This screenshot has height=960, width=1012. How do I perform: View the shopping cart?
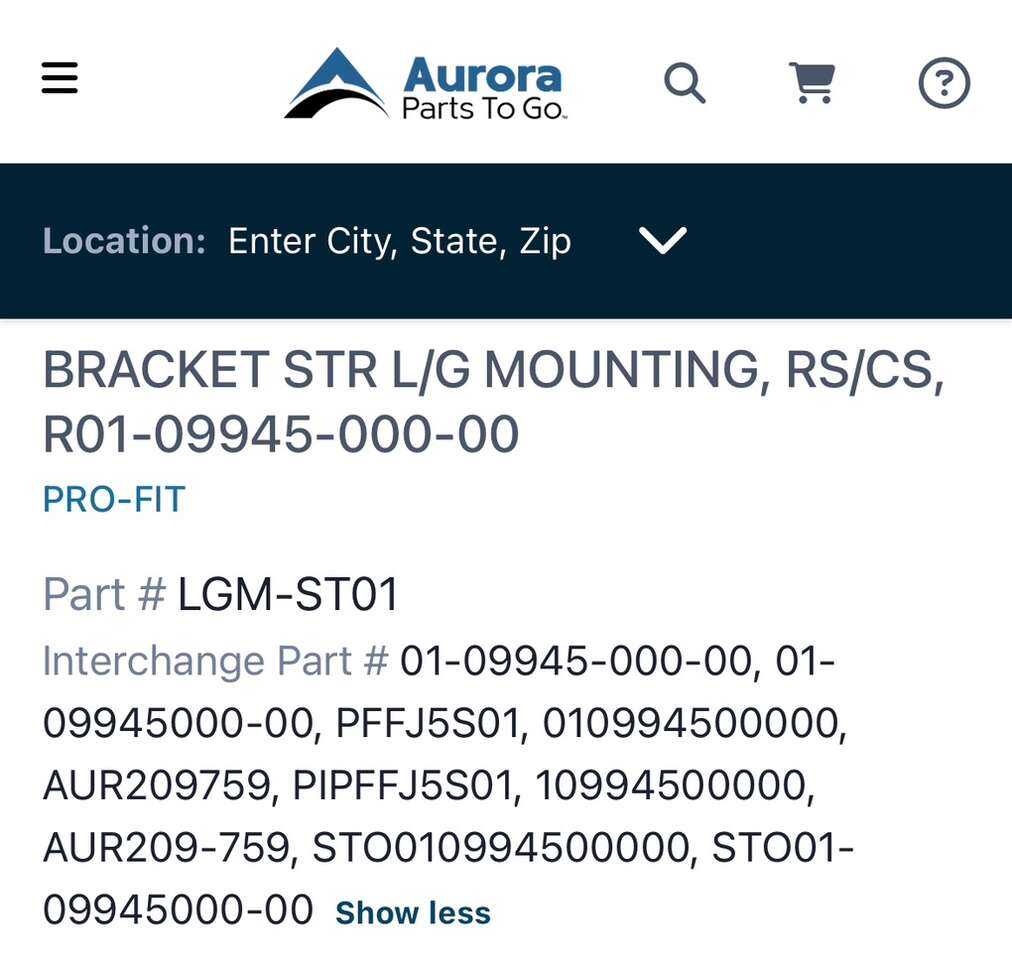[x=812, y=83]
